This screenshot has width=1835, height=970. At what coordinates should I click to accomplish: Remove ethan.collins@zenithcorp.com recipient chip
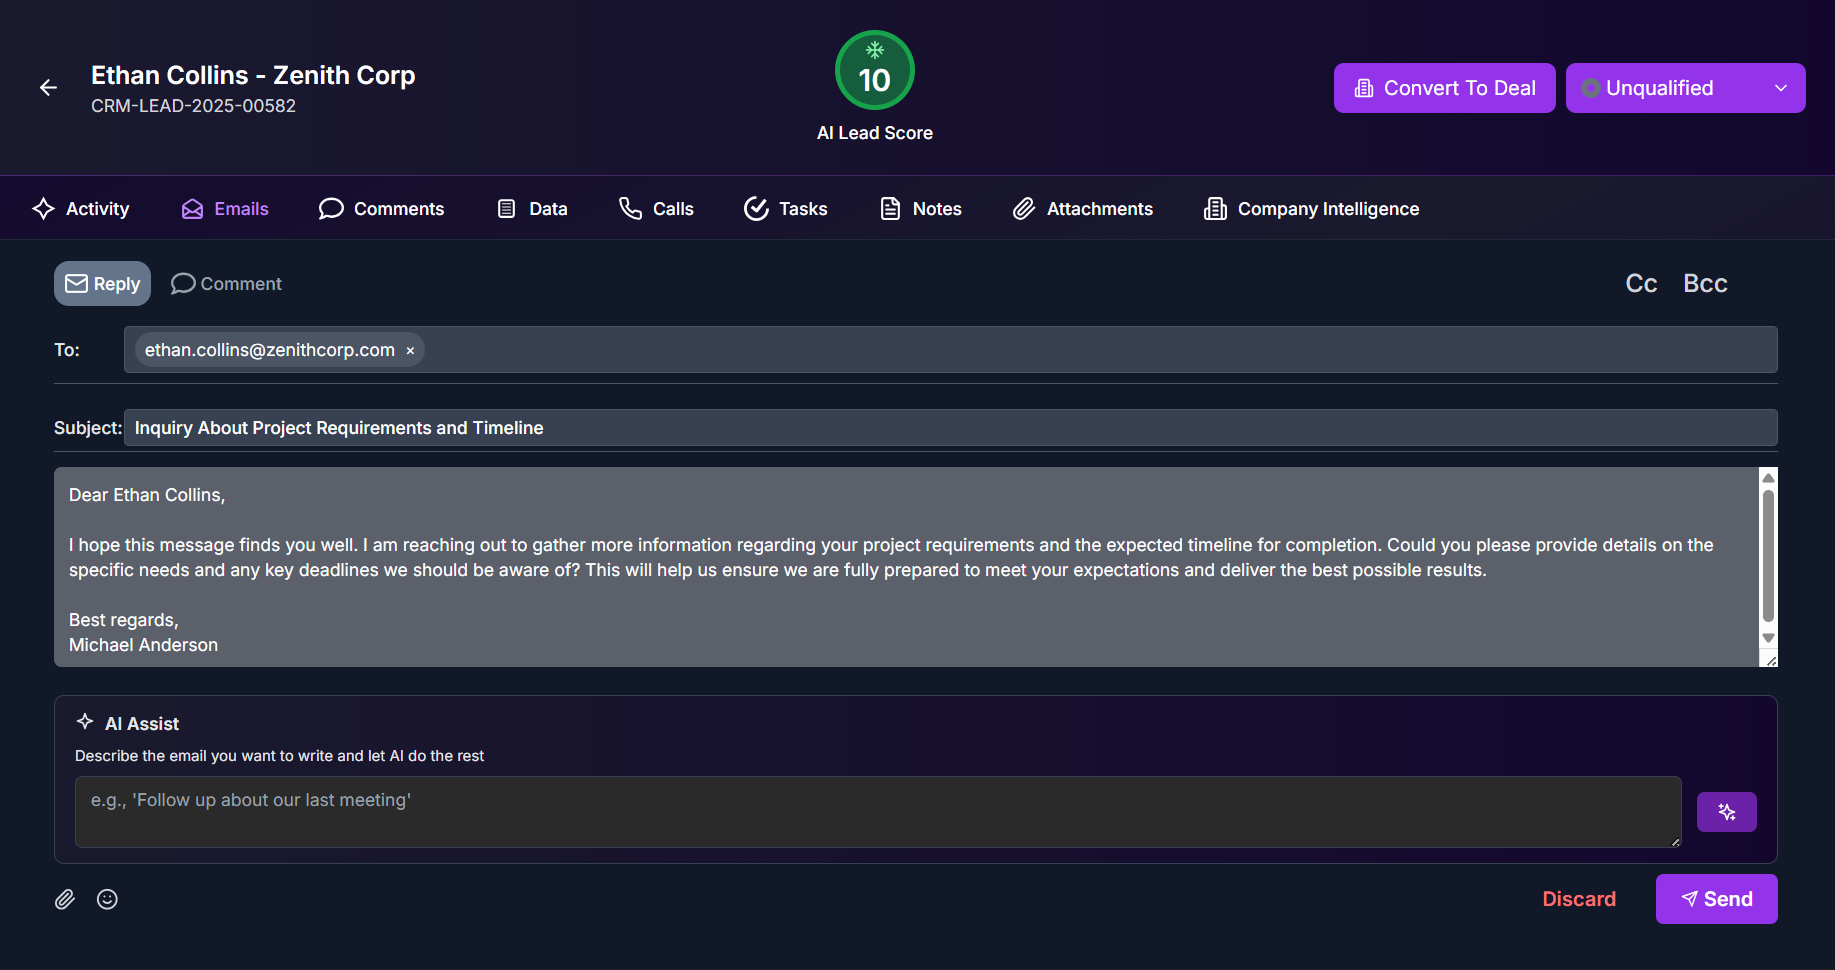click(410, 351)
